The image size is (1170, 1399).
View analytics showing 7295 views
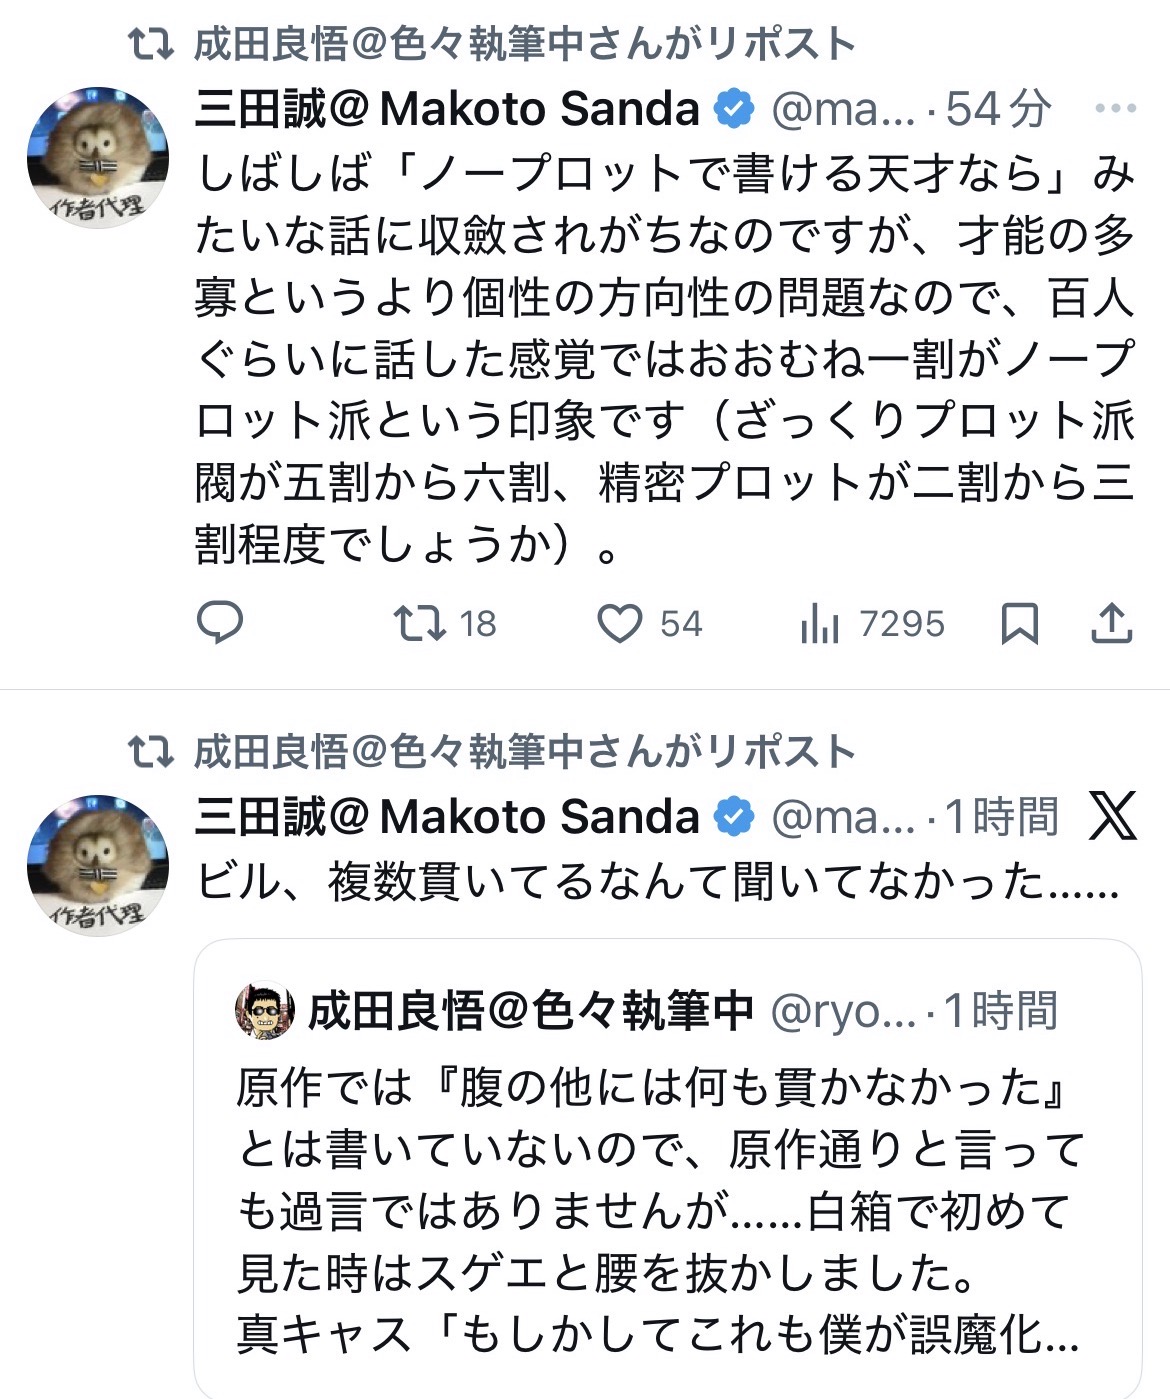820,624
